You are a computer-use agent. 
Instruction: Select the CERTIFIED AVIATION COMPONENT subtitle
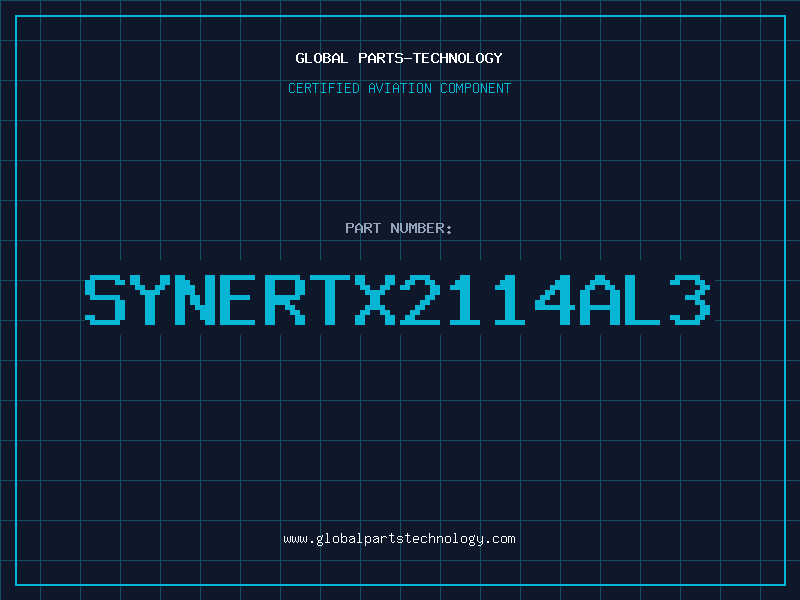pyautogui.click(x=399, y=88)
